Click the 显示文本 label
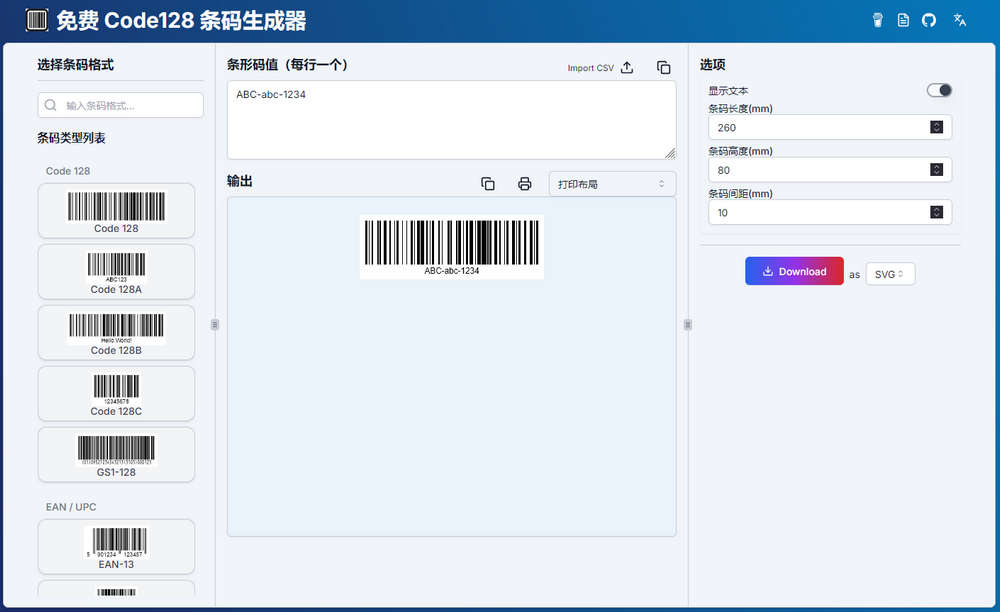This screenshot has width=1000, height=612. point(728,91)
